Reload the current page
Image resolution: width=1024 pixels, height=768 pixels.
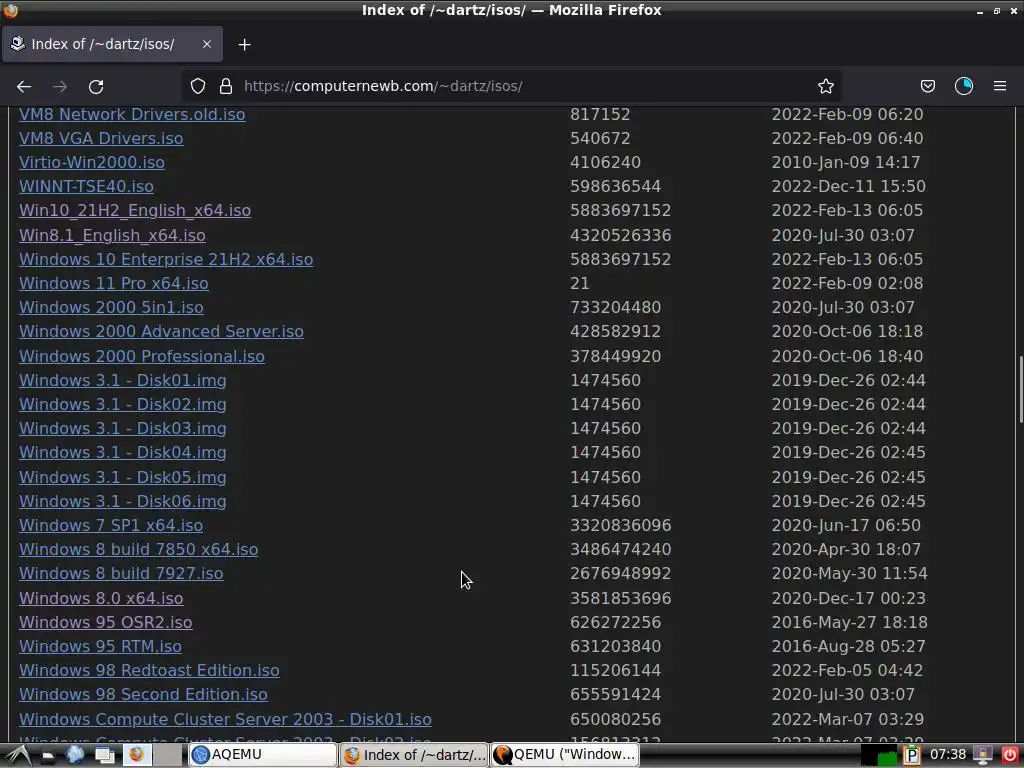click(96, 86)
